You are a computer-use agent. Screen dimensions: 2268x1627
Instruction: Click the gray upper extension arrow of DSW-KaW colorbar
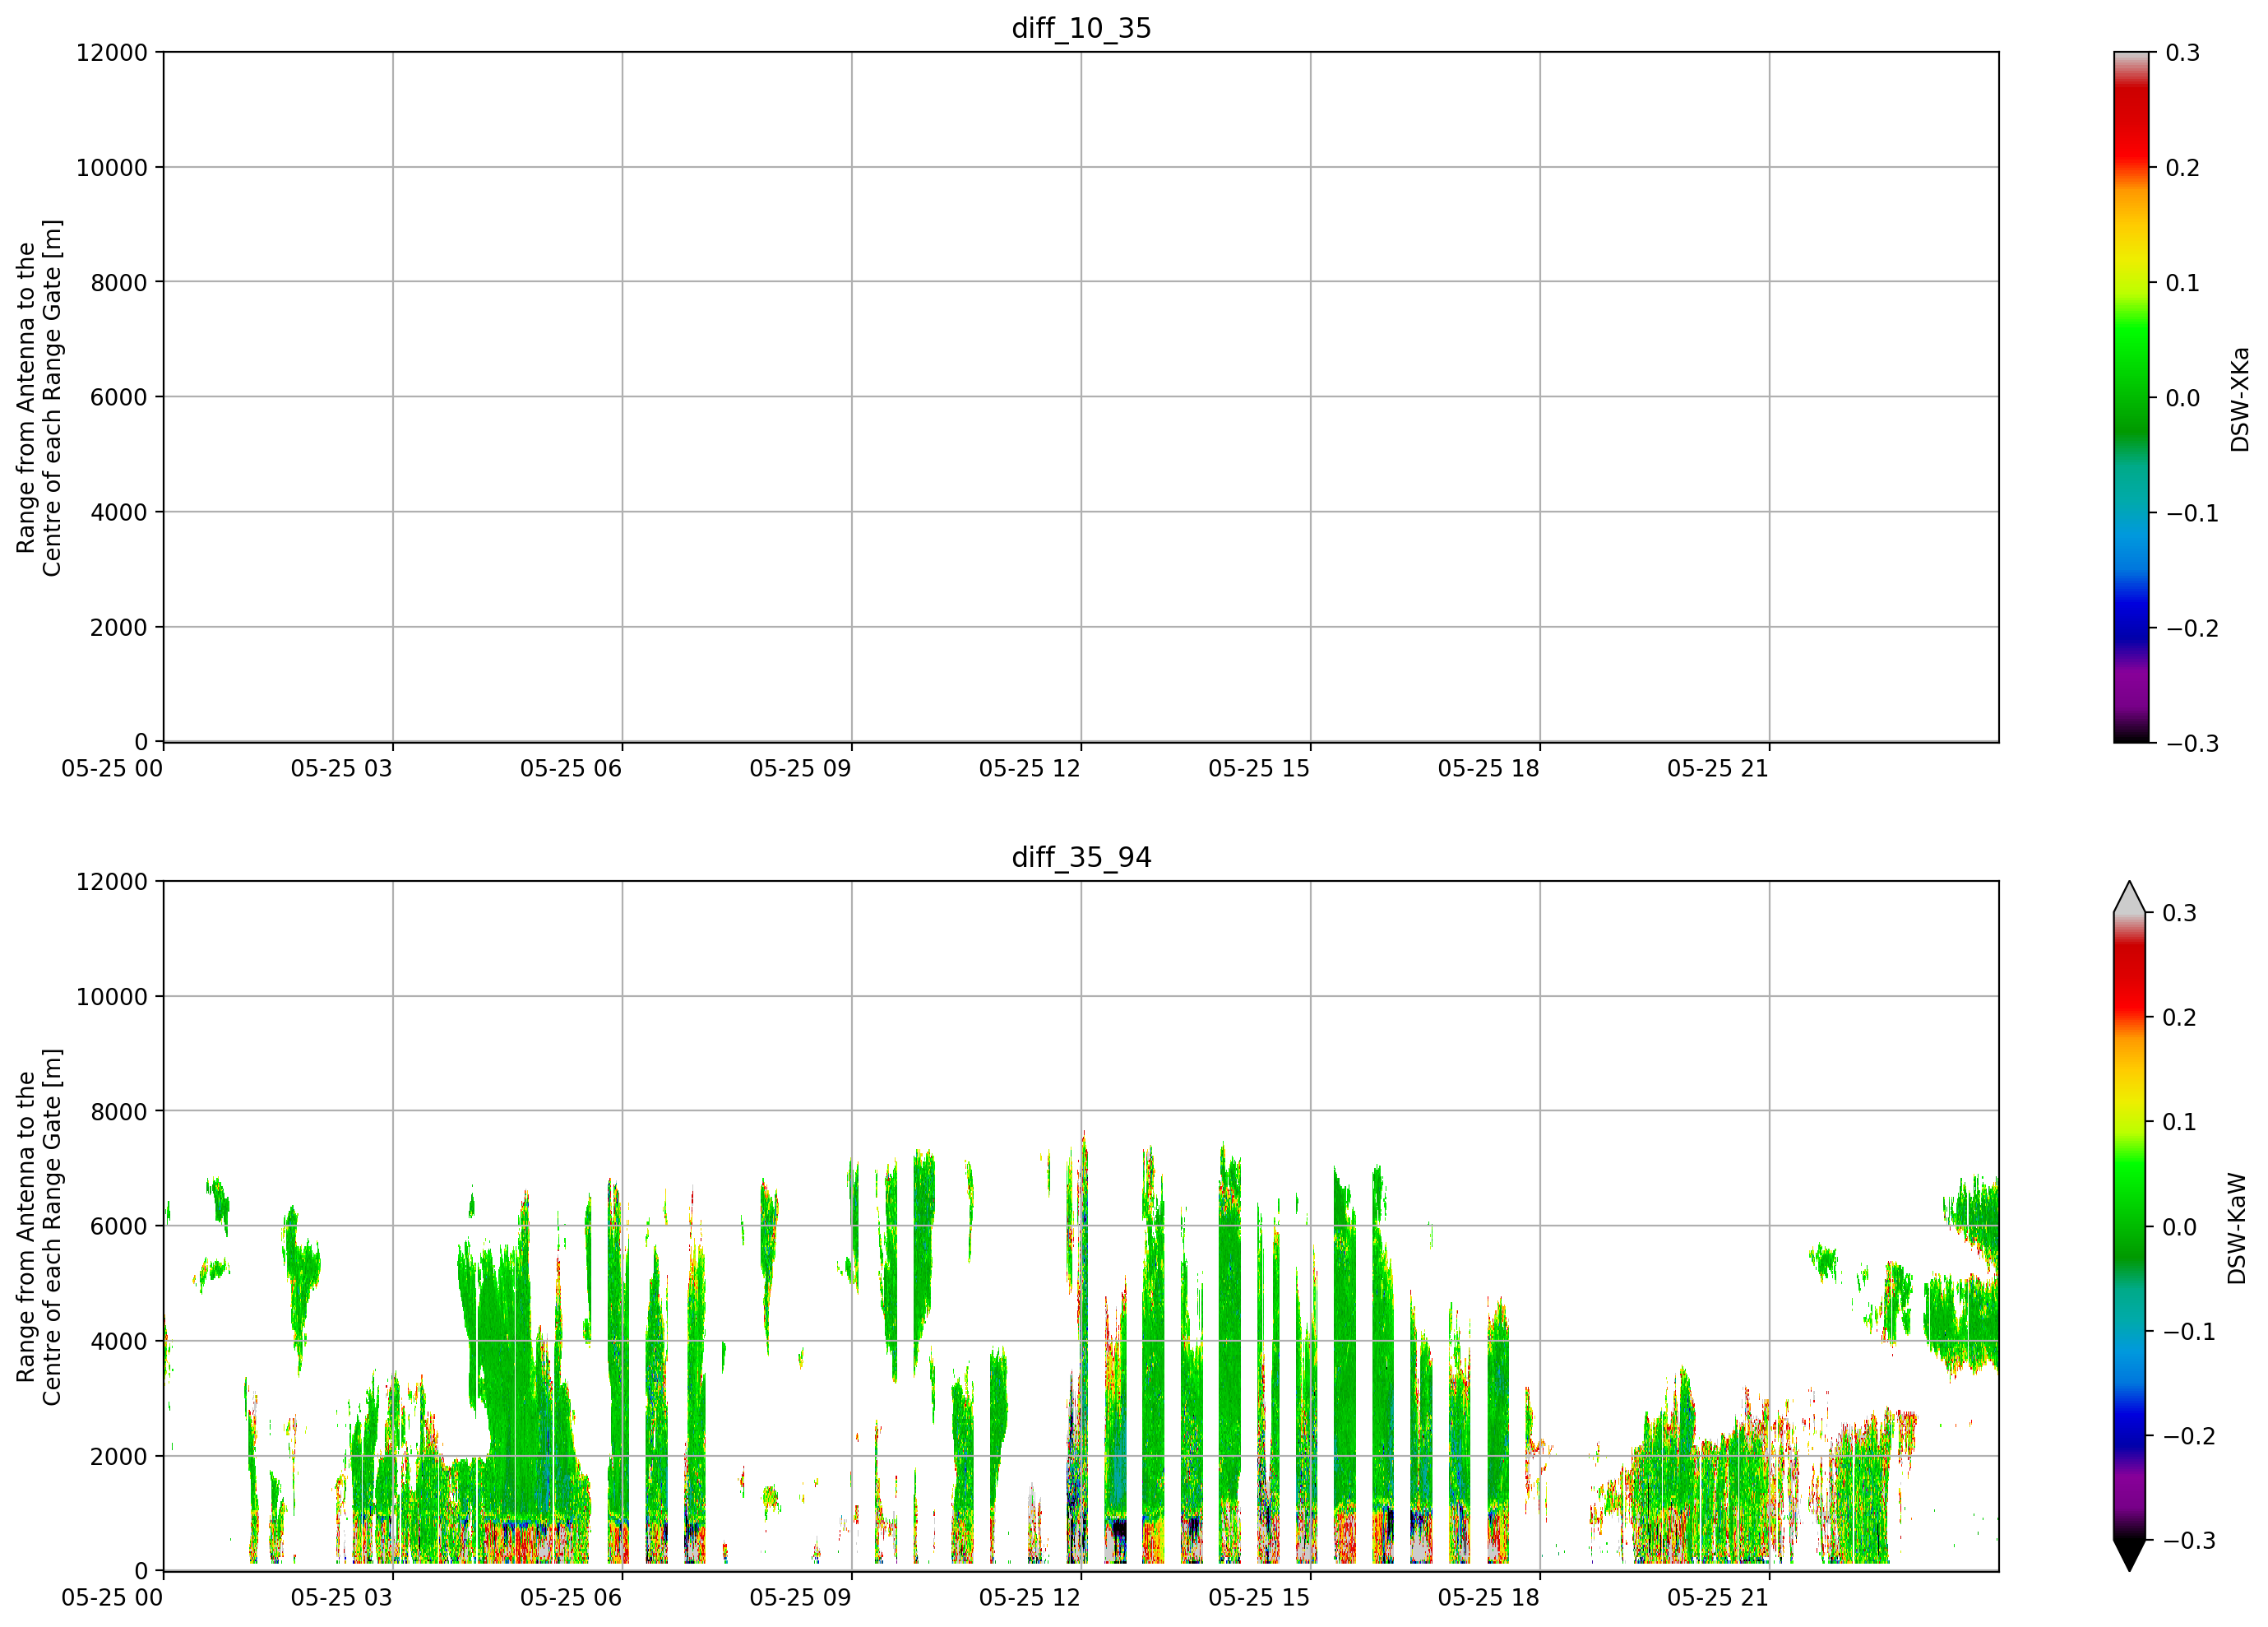[x=2130, y=897]
